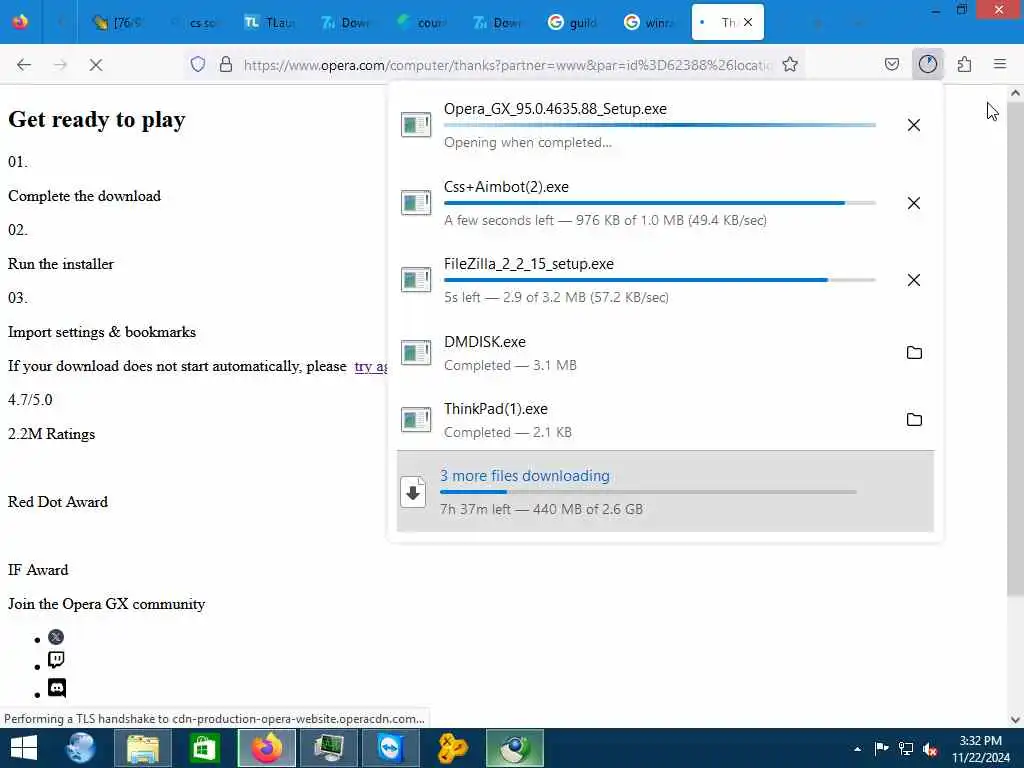The image size is (1024, 768).
Task: Switch to the 'cour' tab
Action: (x=421, y=23)
